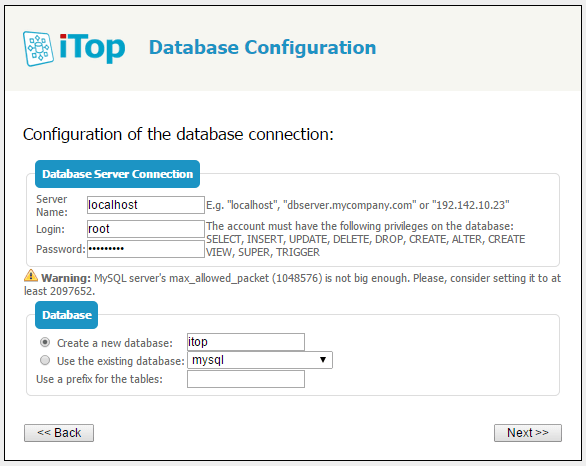Focus the Server Name field containing localhost
586x466 pixels.
tap(146, 205)
